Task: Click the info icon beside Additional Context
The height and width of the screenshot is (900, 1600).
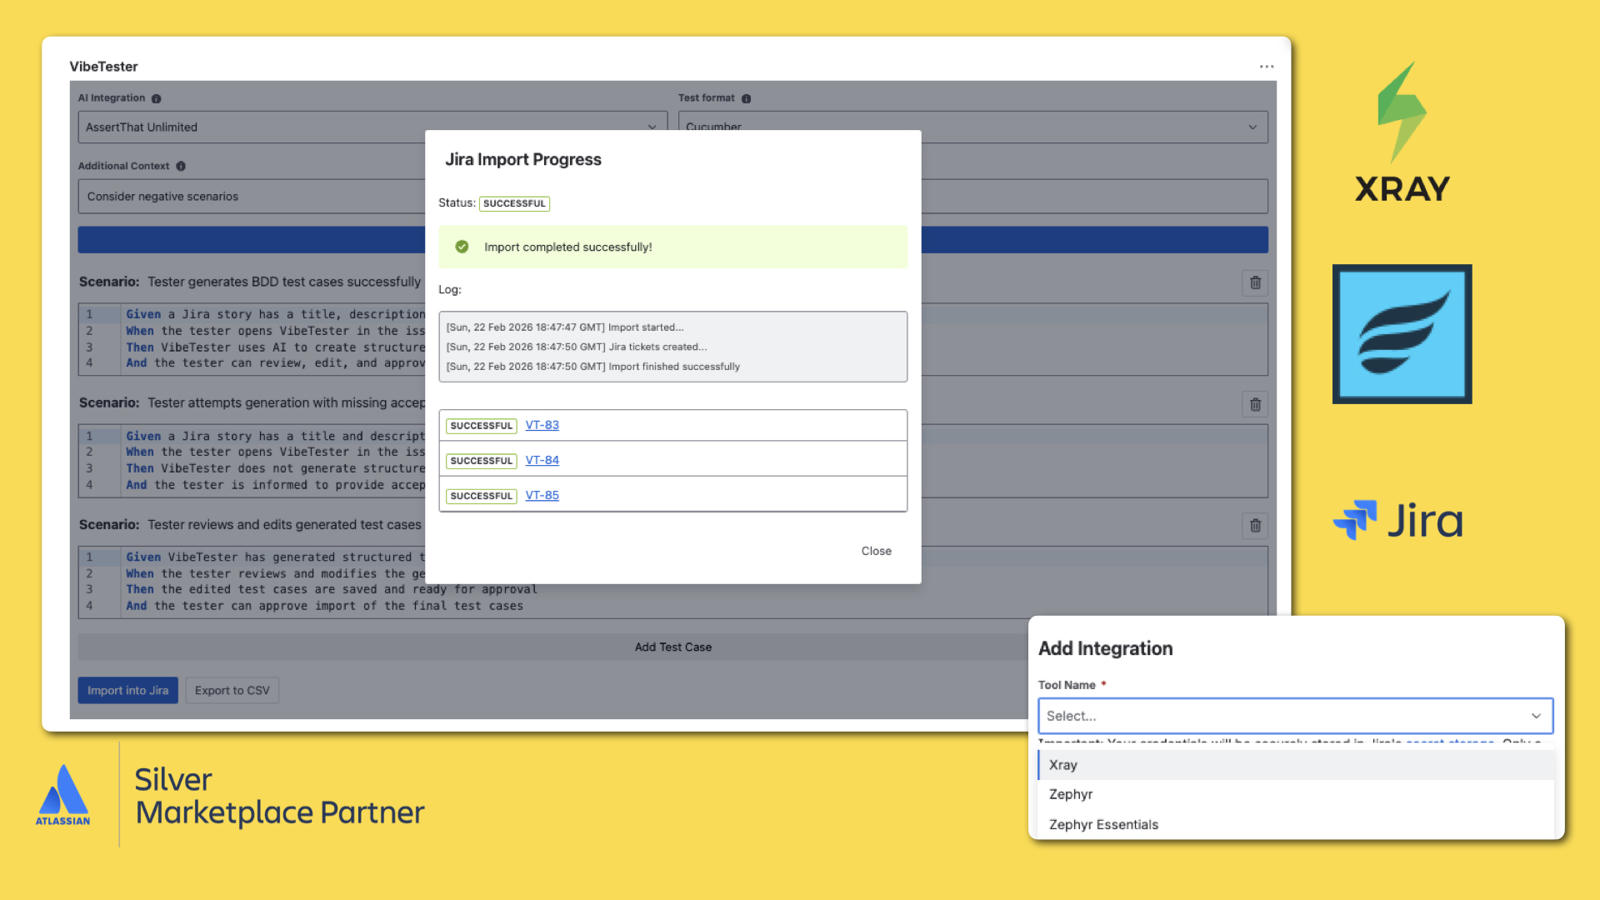Action: click(x=180, y=166)
